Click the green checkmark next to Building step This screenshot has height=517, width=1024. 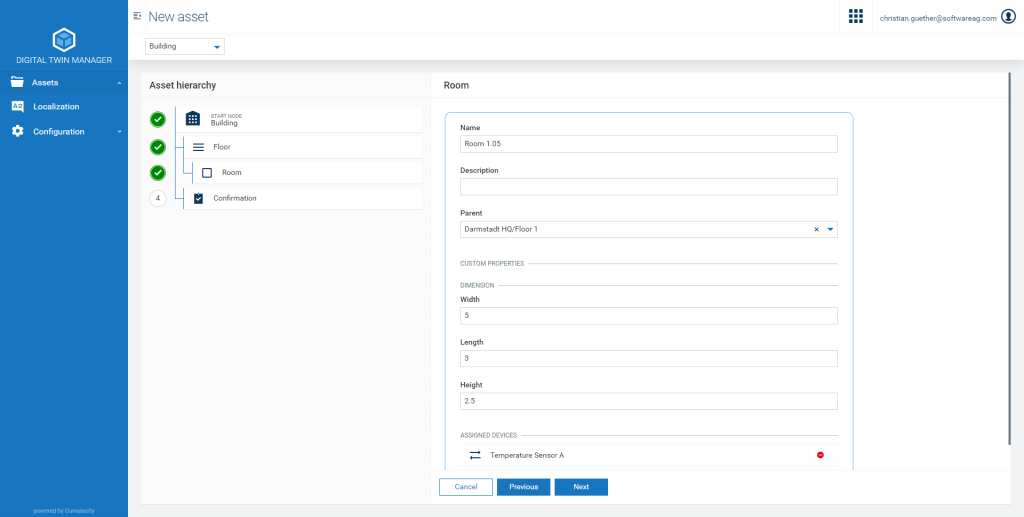pos(158,120)
